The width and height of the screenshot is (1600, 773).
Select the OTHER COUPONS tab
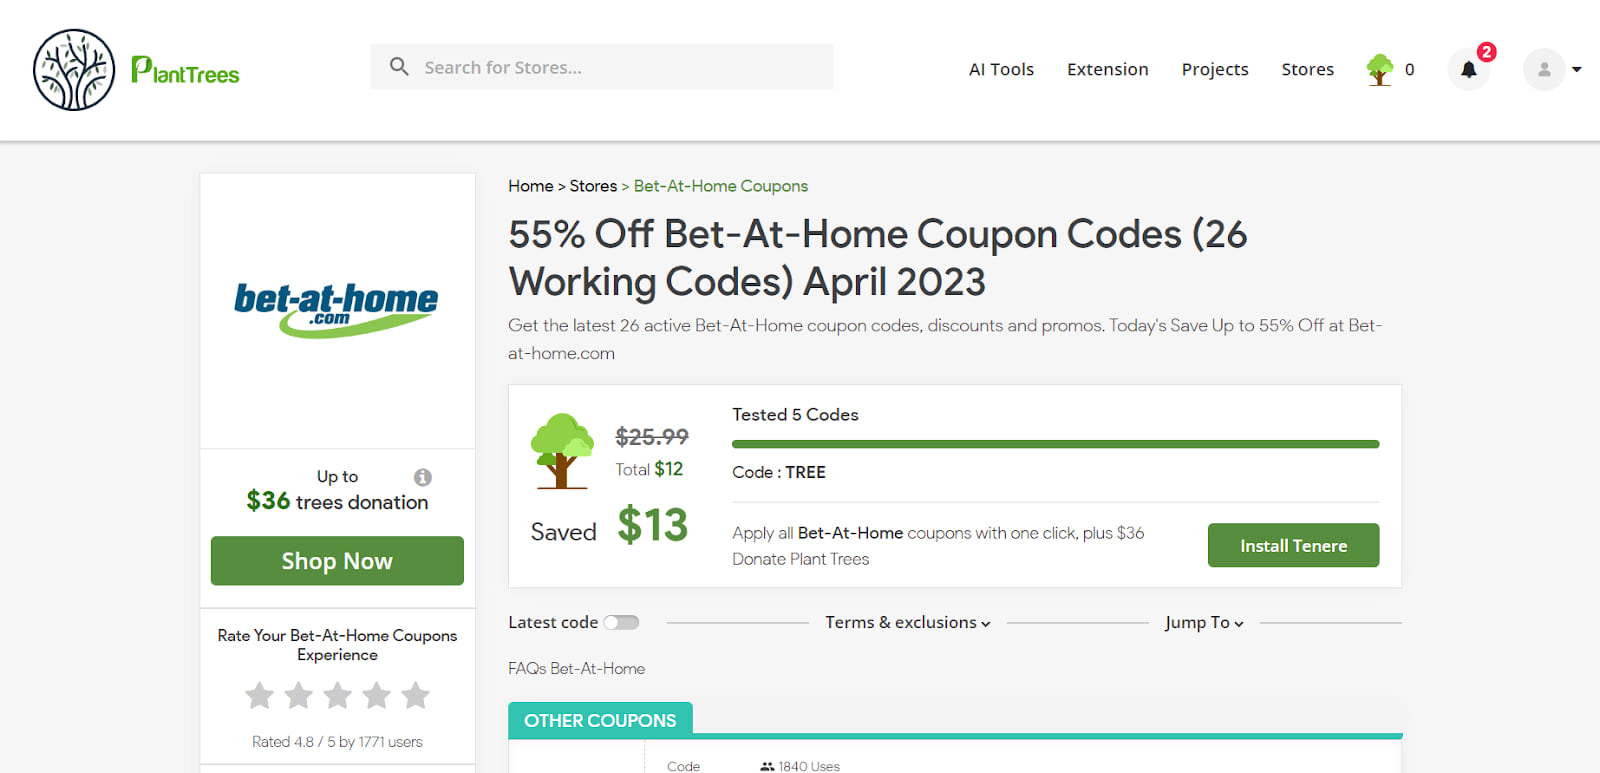[600, 720]
